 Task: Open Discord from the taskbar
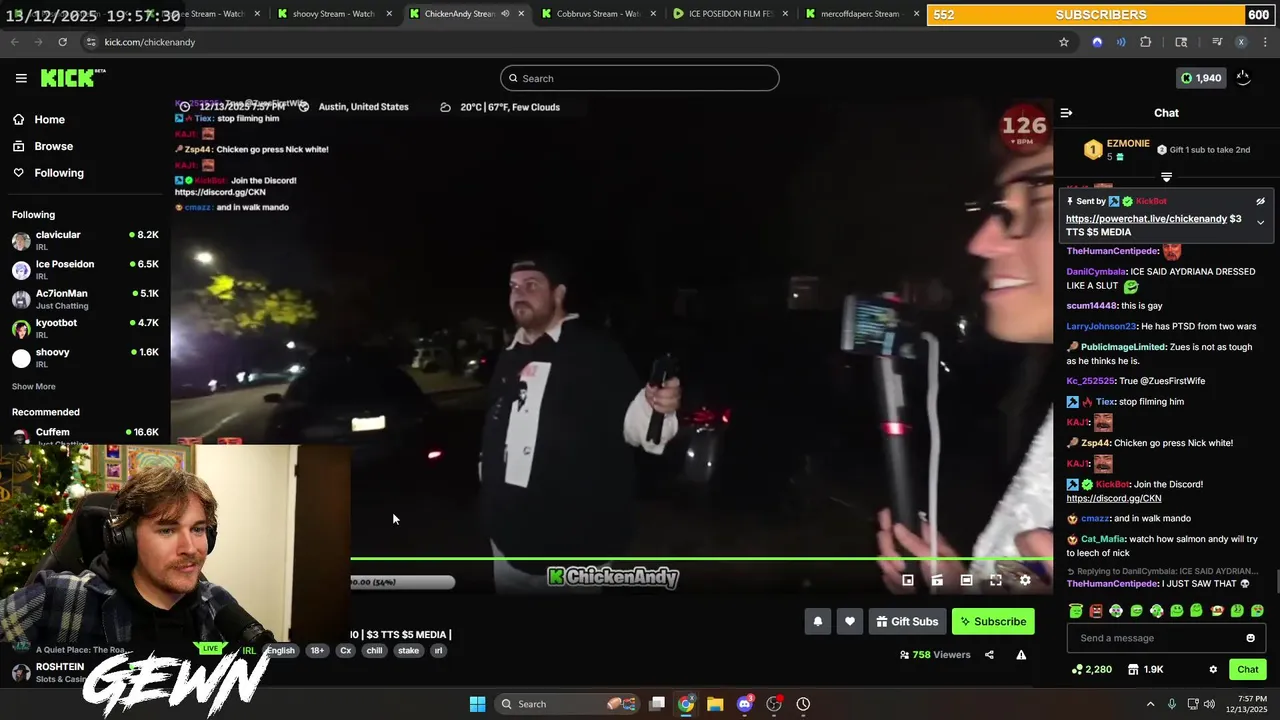tap(745, 704)
